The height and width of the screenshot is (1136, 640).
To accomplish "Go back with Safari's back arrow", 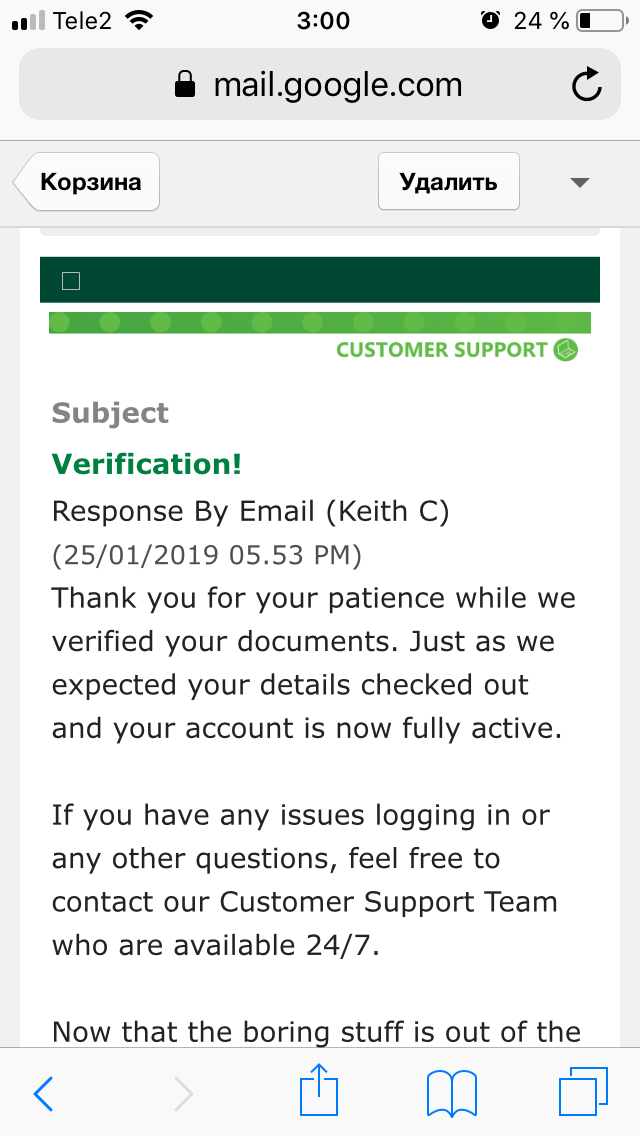I will pyautogui.click(x=43, y=1093).
